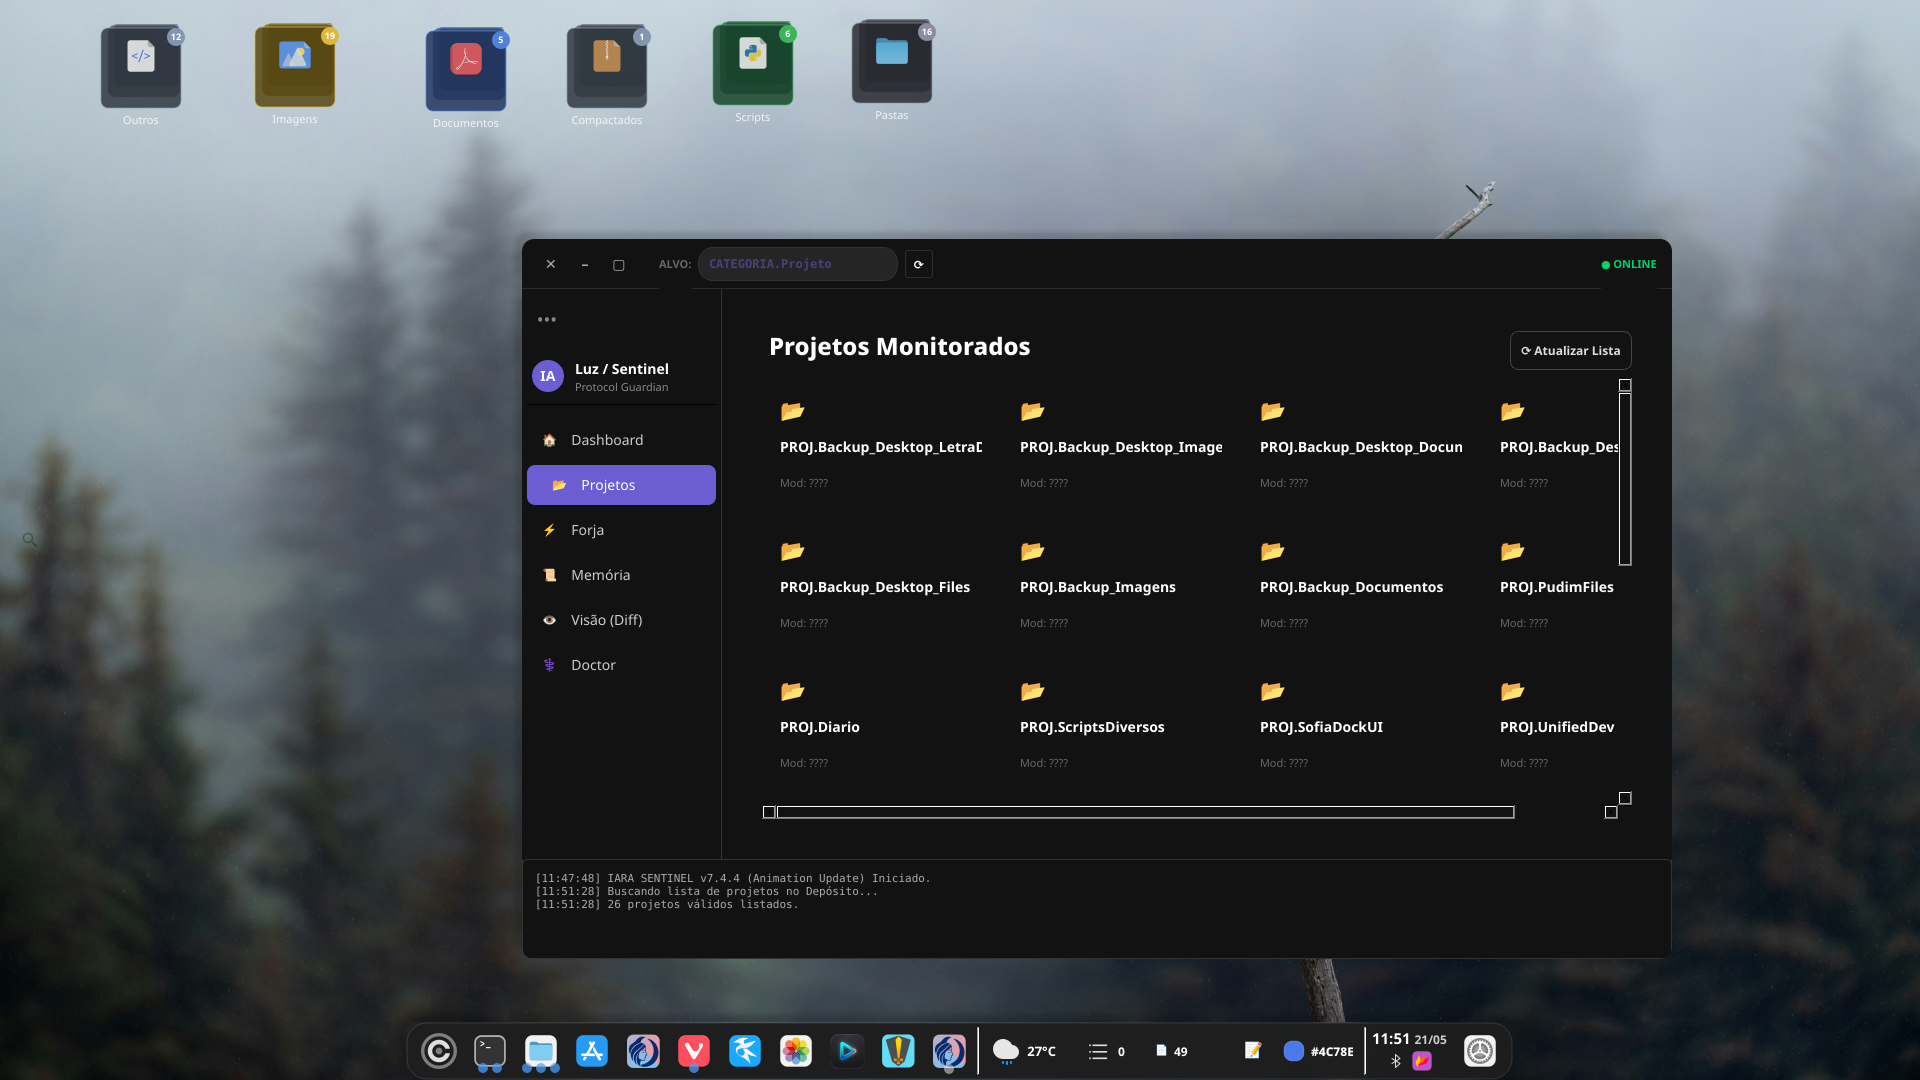
Task: Open the three-dots sidebar menu
Action: coord(546,319)
